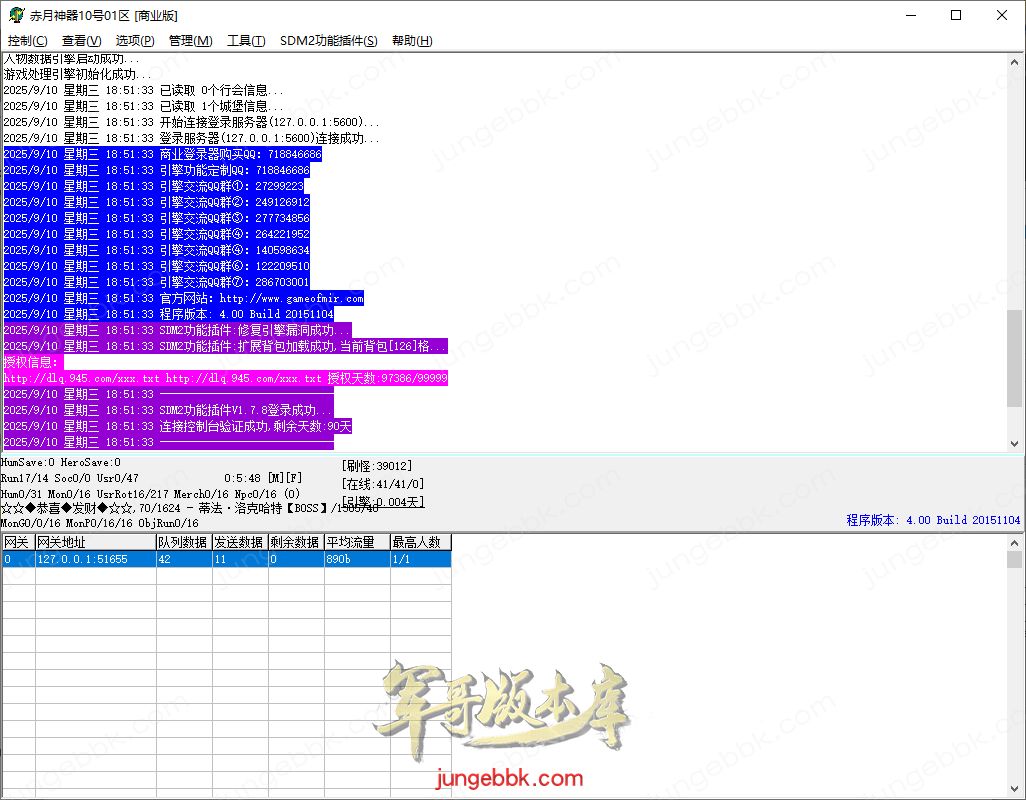This screenshot has height=800, width=1026.
Task: Click the log scrollbar up arrow
Action: [x=1015, y=62]
